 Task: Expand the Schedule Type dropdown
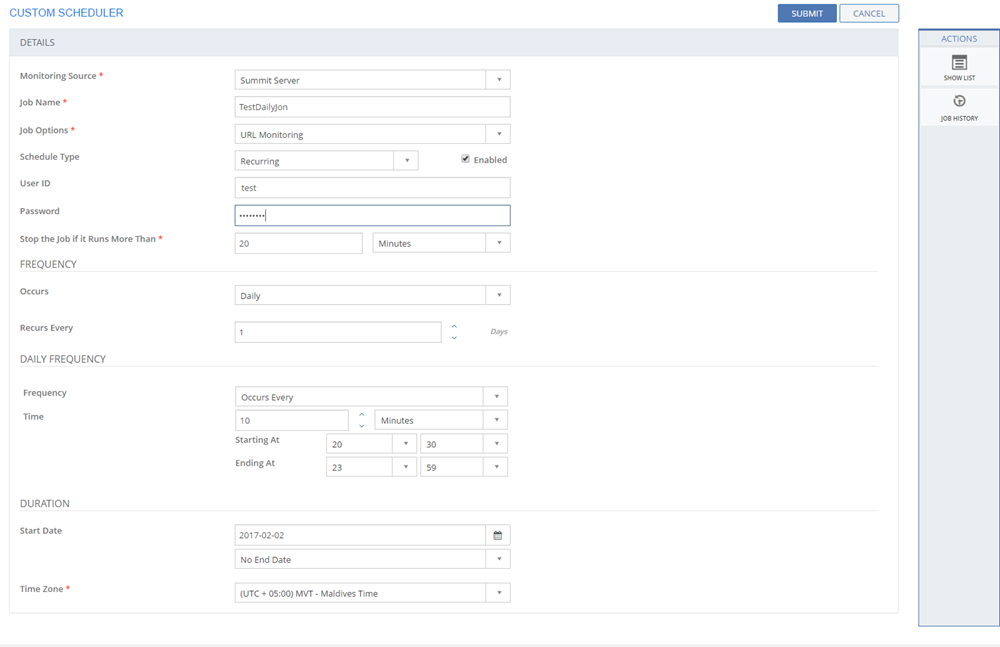click(x=405, y=161)
